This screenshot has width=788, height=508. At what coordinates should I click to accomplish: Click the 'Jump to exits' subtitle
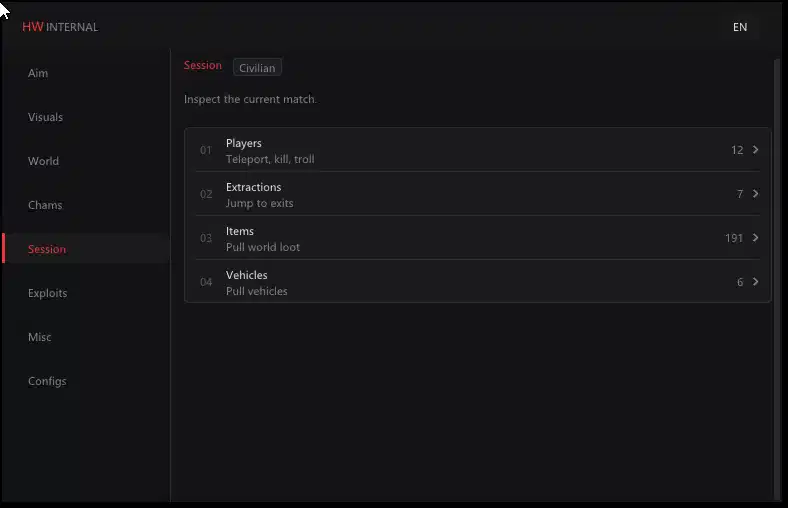pos(259,204)
